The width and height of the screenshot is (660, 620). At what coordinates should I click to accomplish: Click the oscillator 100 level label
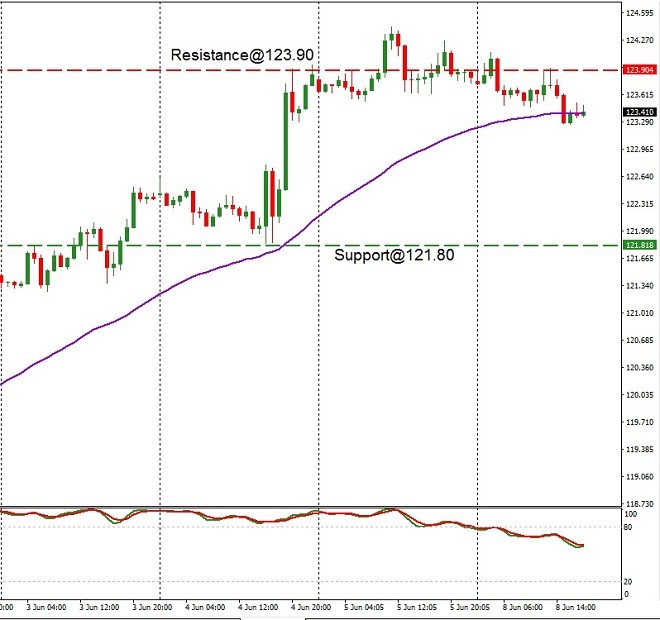coord(631,514)
